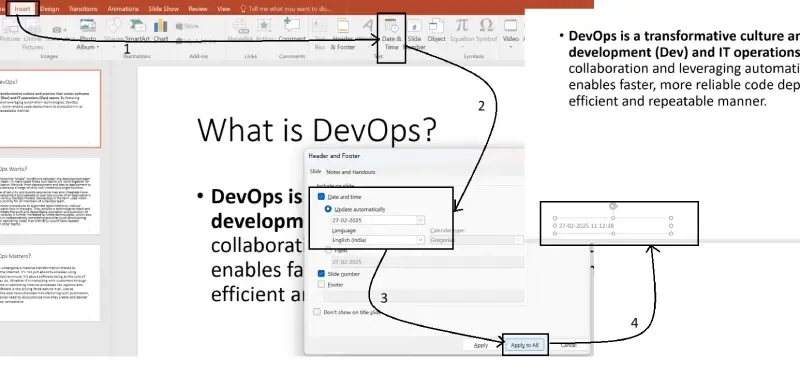Open the View ribbon tab
Screen dimensions: 800x372
point(223,9)
